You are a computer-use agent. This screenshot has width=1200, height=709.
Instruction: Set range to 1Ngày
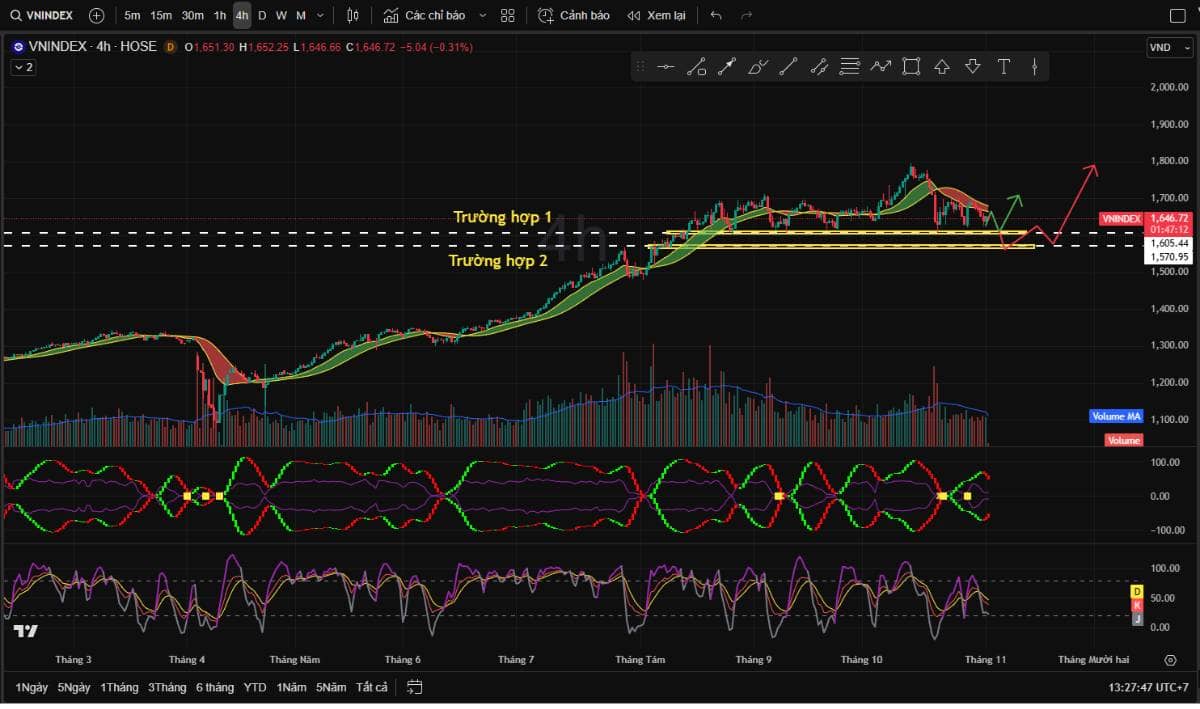point(31,687)
